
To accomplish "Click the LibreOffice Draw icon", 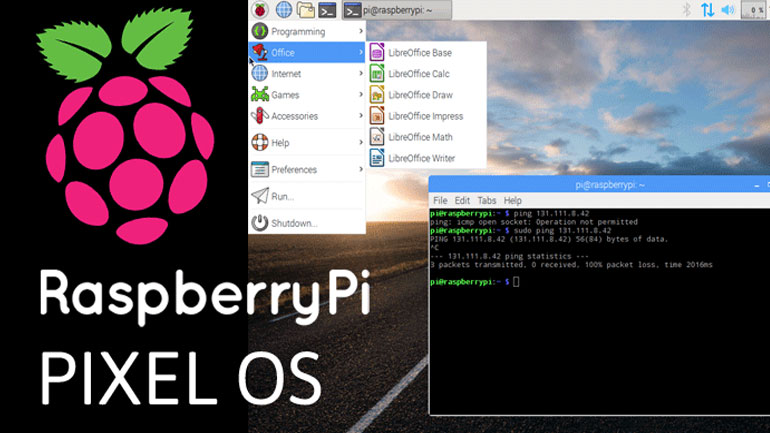I will (x=377, y=94).
